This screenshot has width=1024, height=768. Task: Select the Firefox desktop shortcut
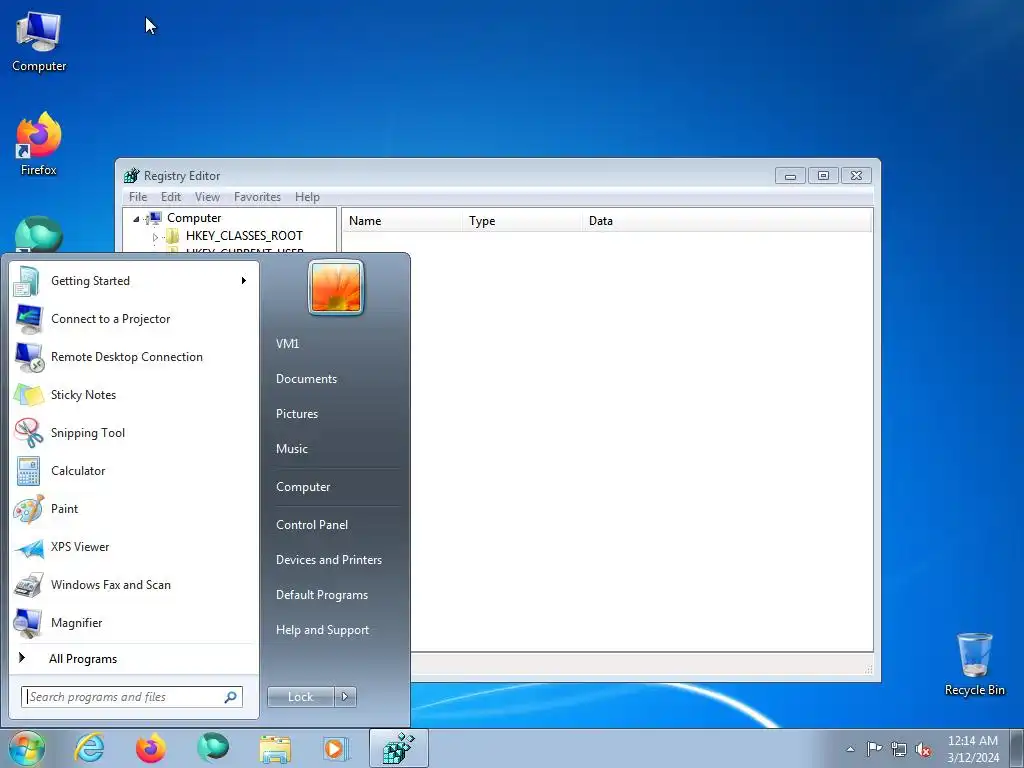[x=39, y=144]
